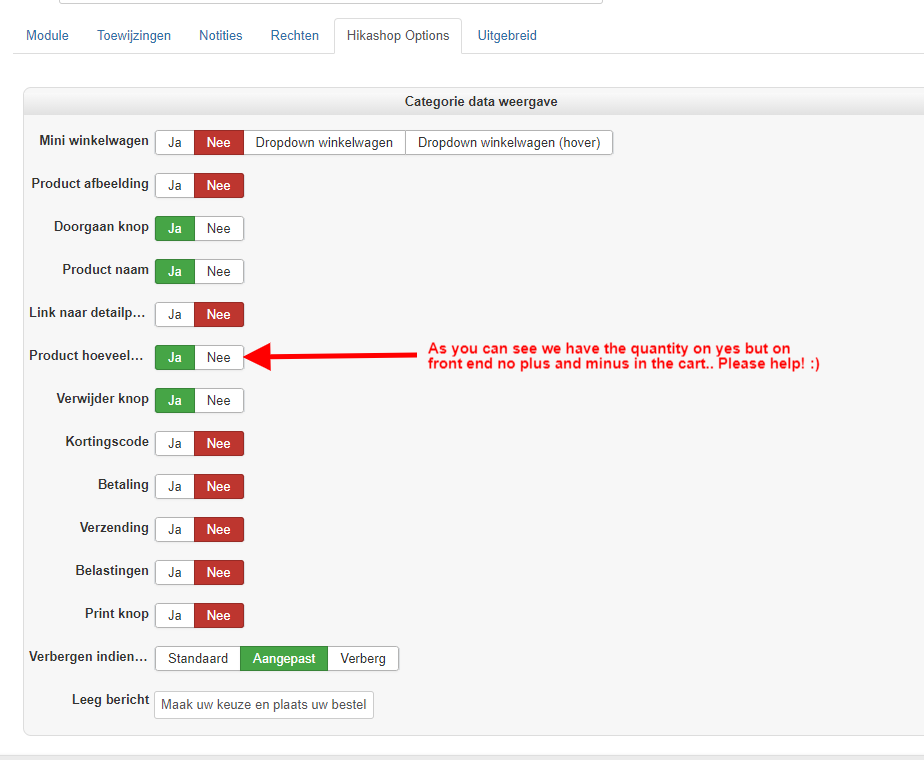Image resolution: width=924 pixels, height=760 pixels.
Task: Set Doorgaan knop to Ja
Action: pos(175,229)
